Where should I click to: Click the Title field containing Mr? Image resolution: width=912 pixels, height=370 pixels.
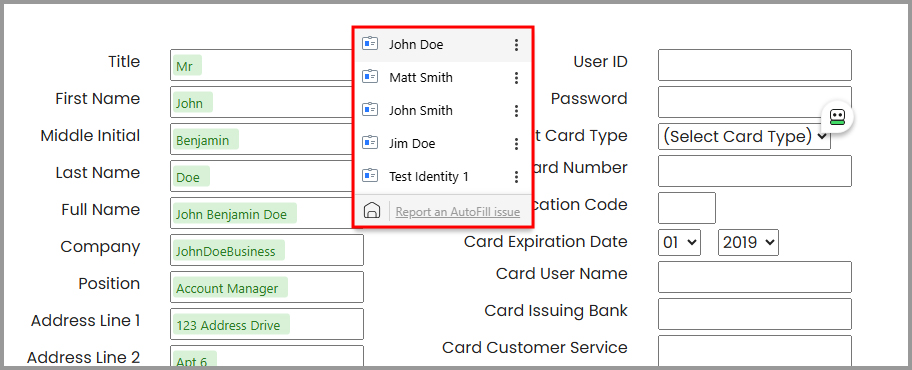(x=261, y=65)
